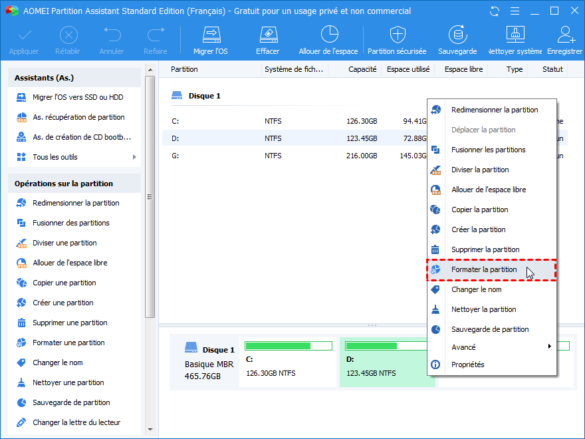The width and height of the screenshot is (585, 439).
Task: Choose Copier la partition in context menu
Action: pyautogui.click(x=492, y=210)
